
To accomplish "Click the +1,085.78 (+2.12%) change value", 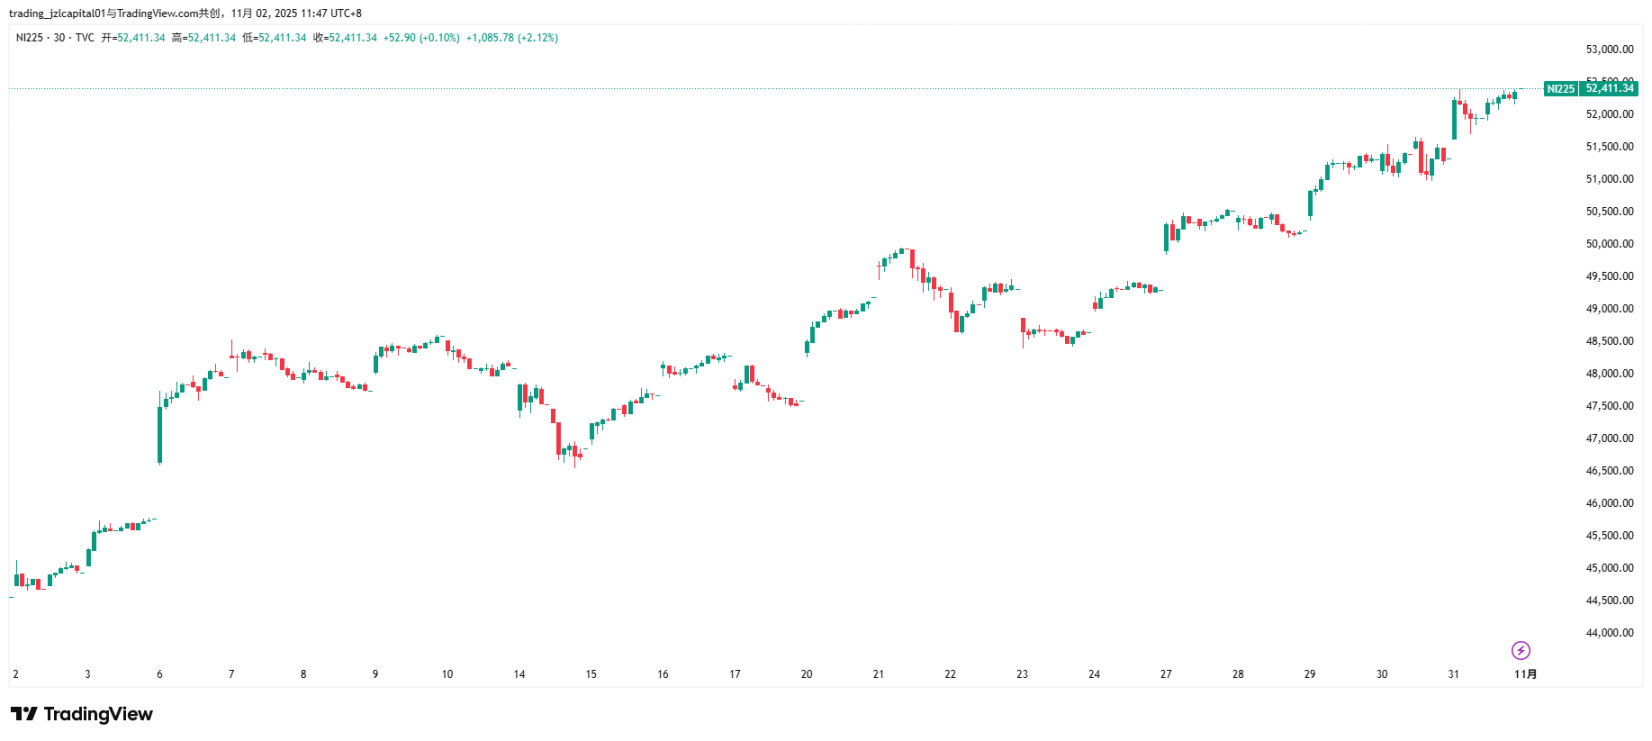I will click(512, 38).
